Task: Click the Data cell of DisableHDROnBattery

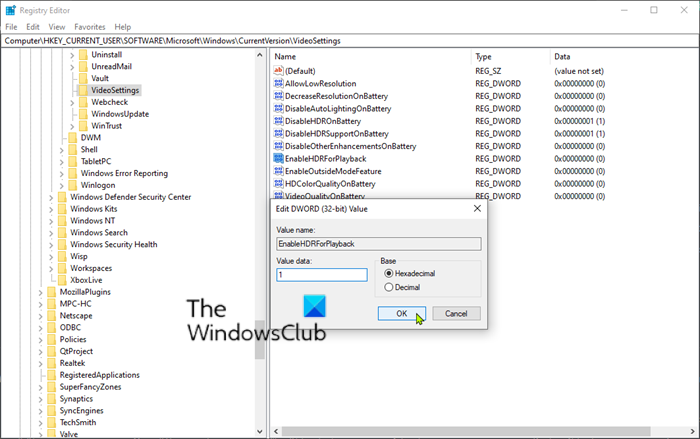Action: 579,121
